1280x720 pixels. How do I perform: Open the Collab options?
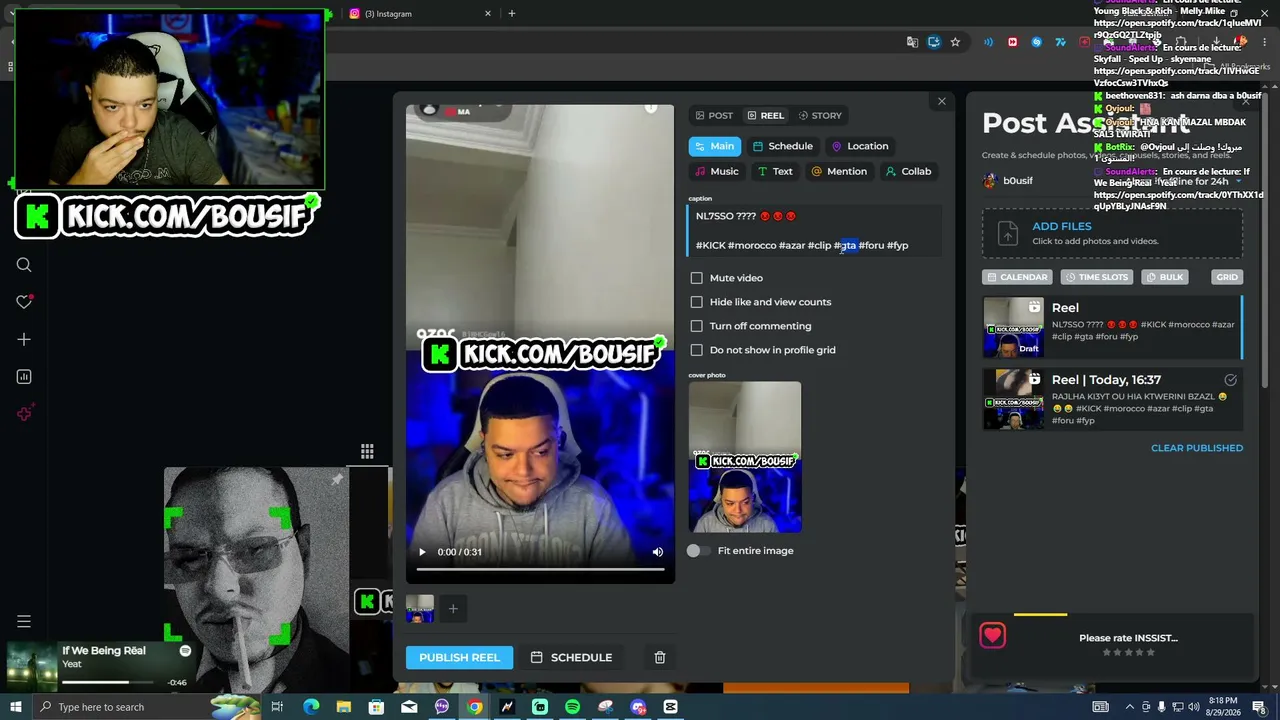908,171
